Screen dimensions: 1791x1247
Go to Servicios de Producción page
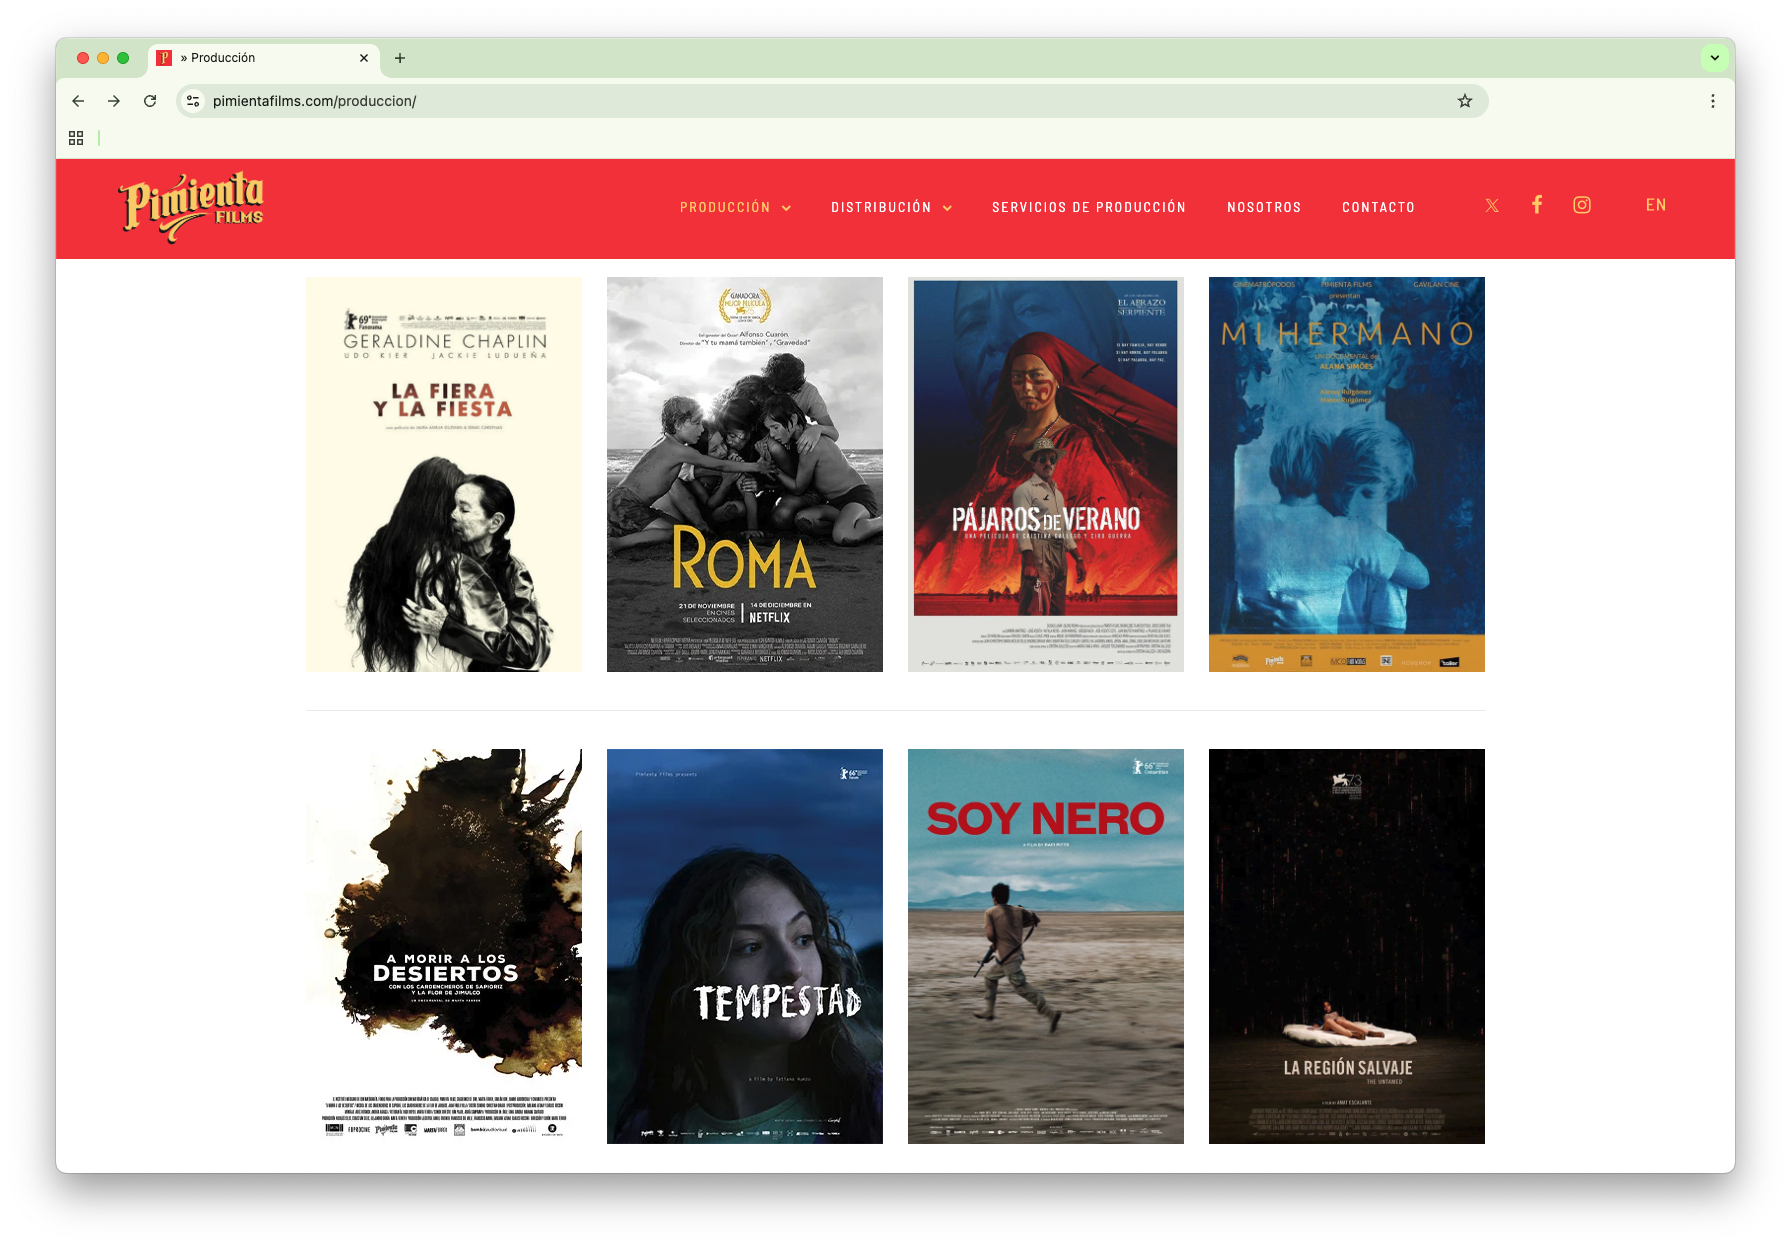[1088, 208]
